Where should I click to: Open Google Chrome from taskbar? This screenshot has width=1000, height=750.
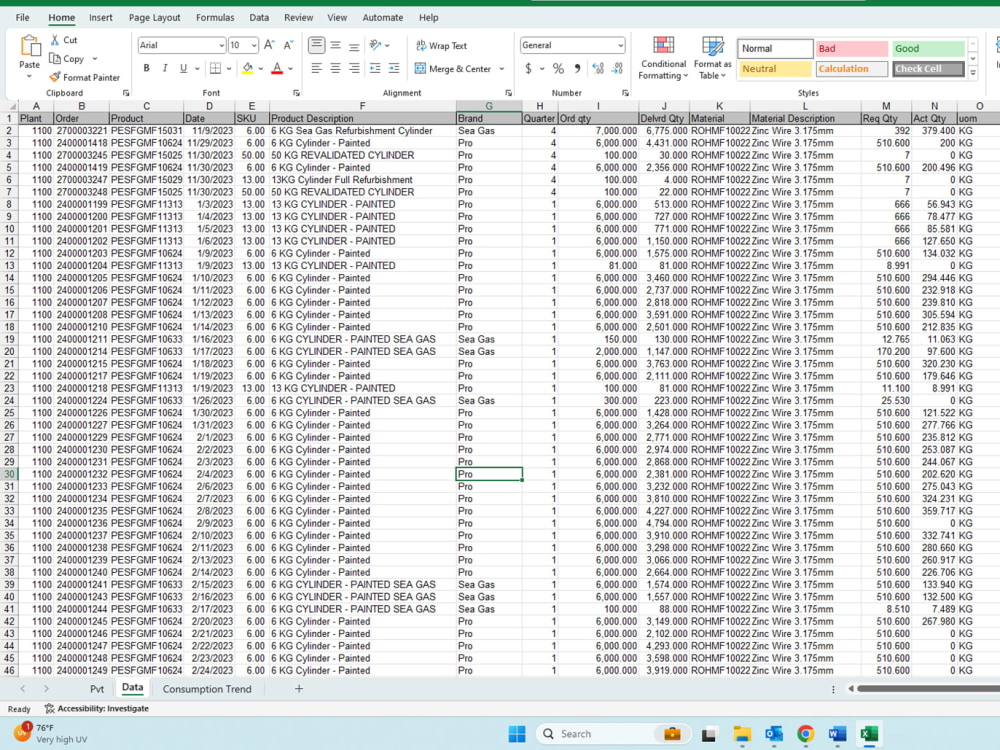(805, 734)
